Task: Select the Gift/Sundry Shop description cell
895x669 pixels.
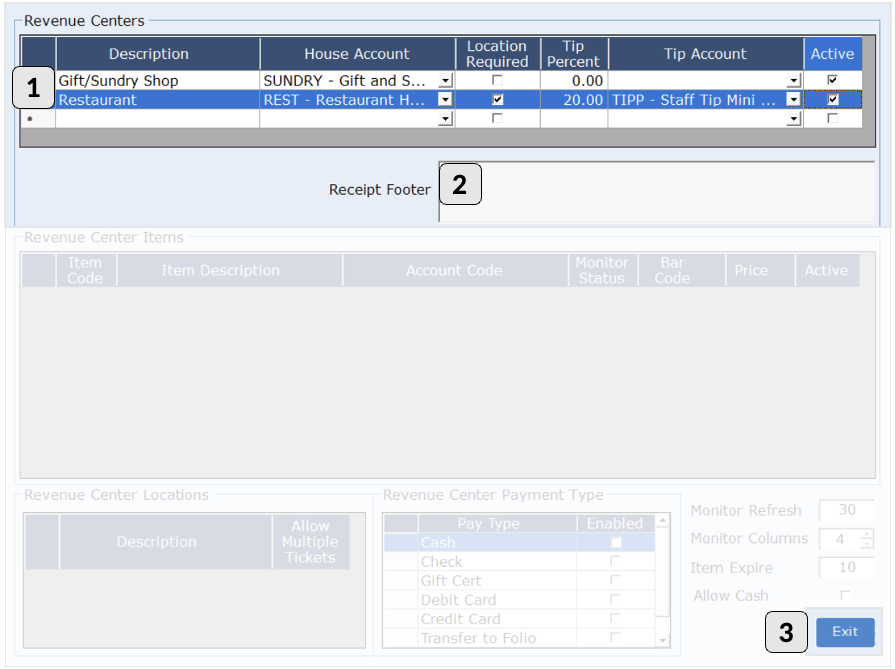Action: [157, 80]
